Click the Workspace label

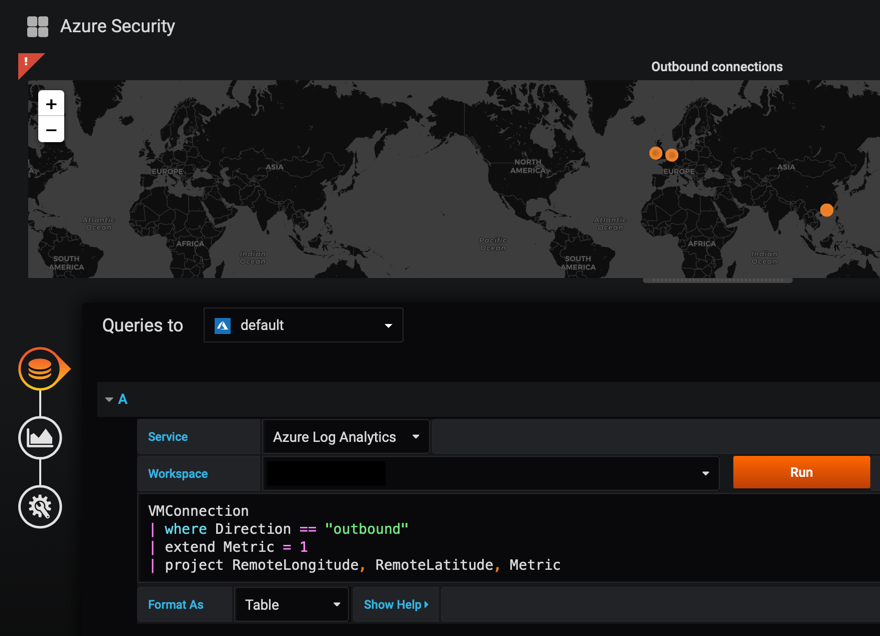click(x=178, y=474)
